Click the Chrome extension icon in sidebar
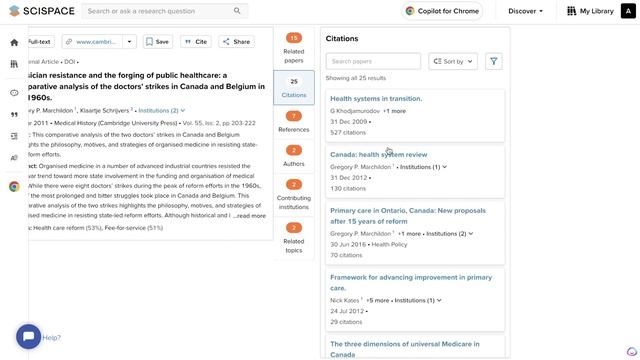 [14, 187]
